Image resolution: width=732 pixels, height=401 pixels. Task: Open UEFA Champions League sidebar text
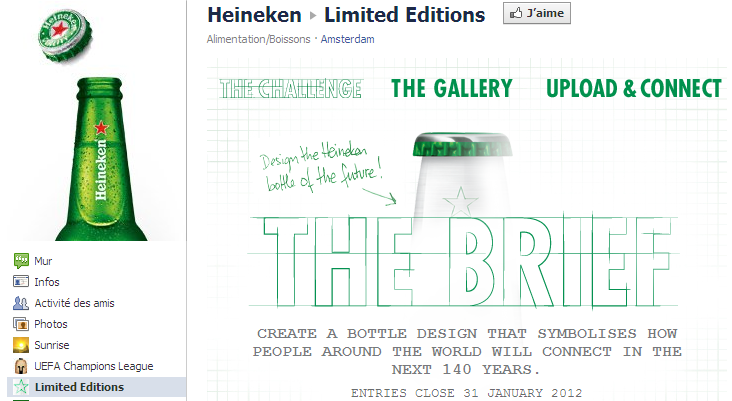click(x=94, y=366)
